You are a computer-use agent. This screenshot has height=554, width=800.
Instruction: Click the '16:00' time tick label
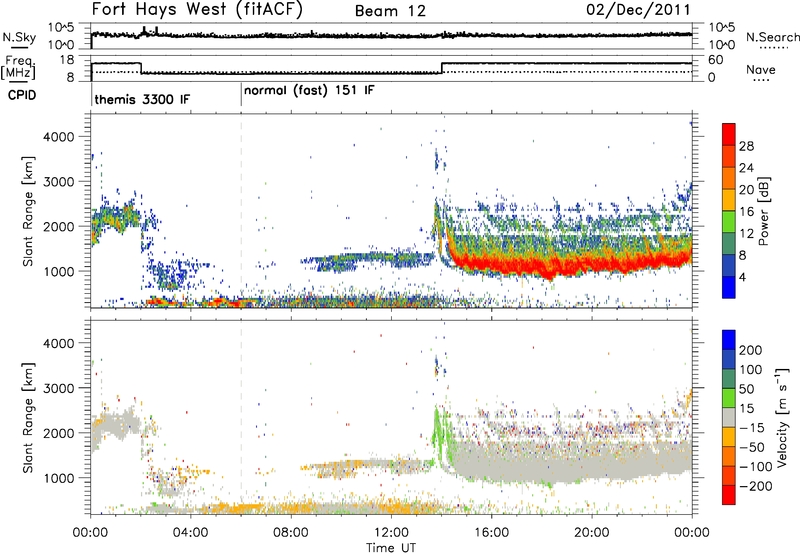(x=491, y=533)
